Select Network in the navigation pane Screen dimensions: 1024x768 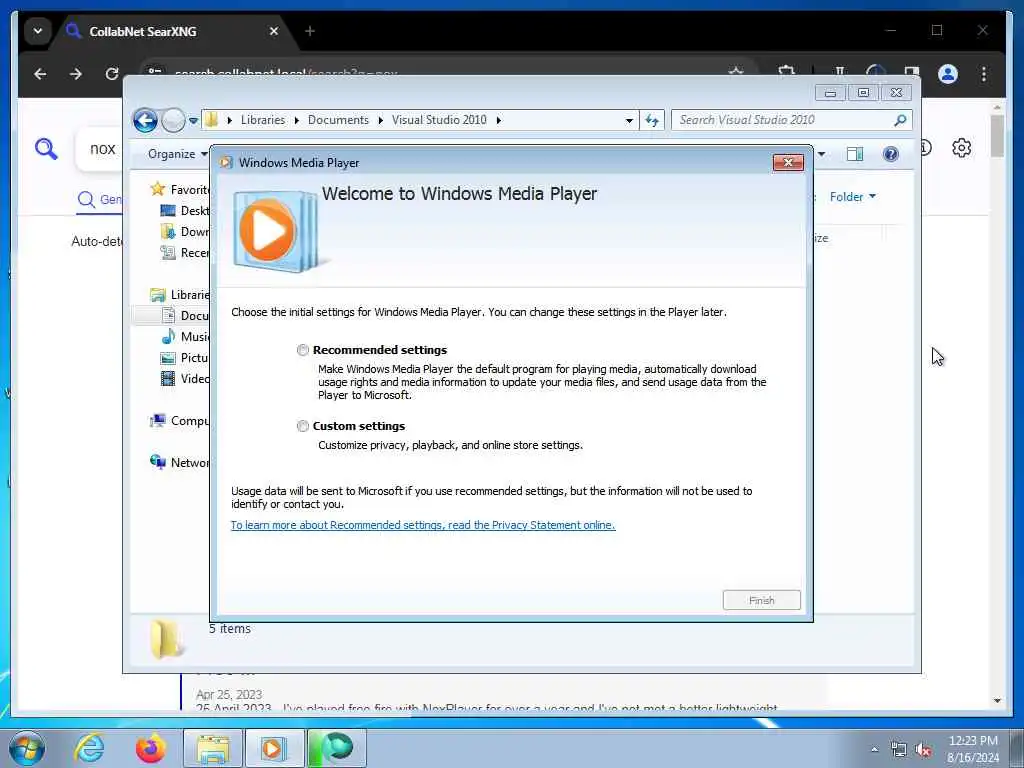coord(180,462)
